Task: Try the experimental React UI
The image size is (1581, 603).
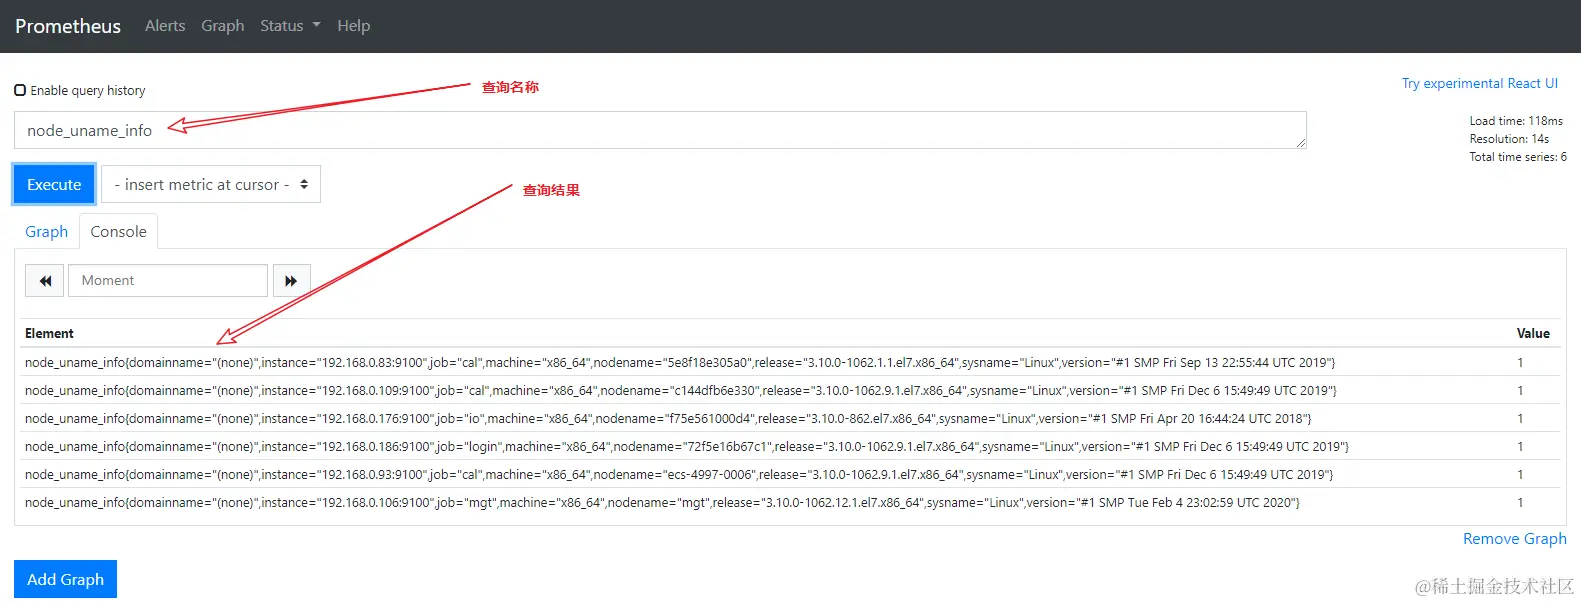Action: 1480,84
